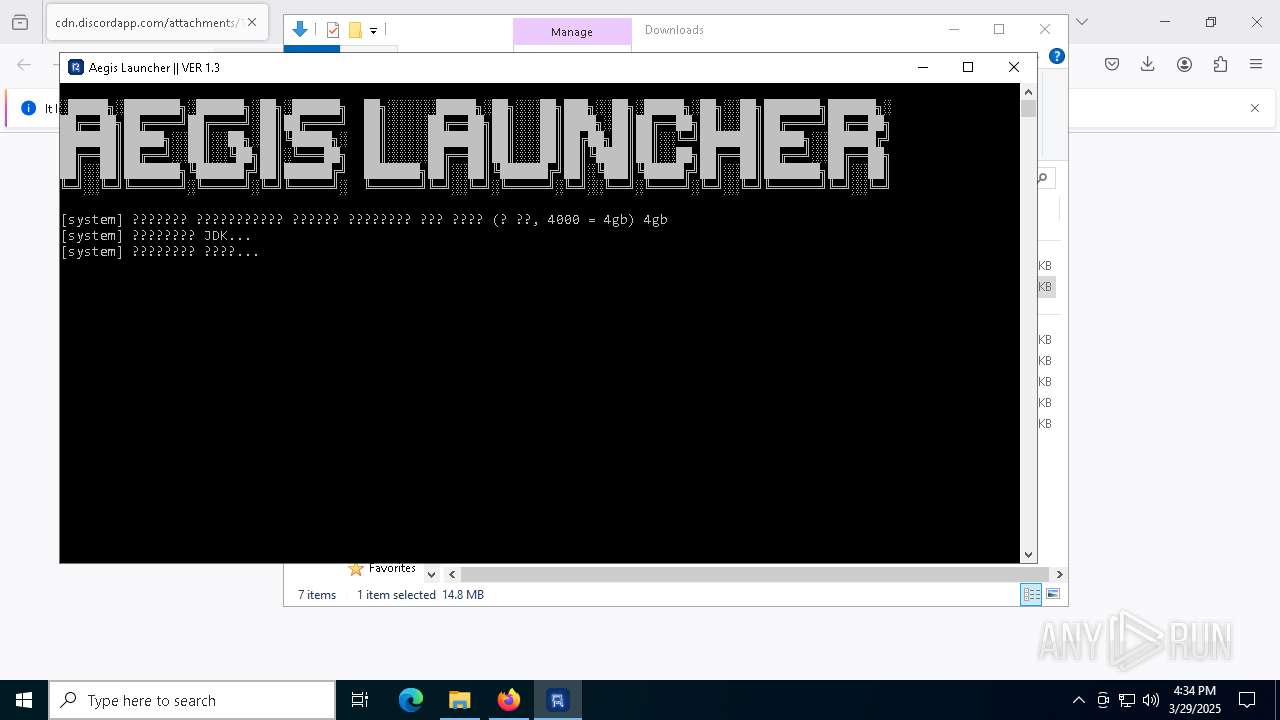Launch Microsoft Edge from the taskbar
1280x720 pixels.
coord(411,700)
